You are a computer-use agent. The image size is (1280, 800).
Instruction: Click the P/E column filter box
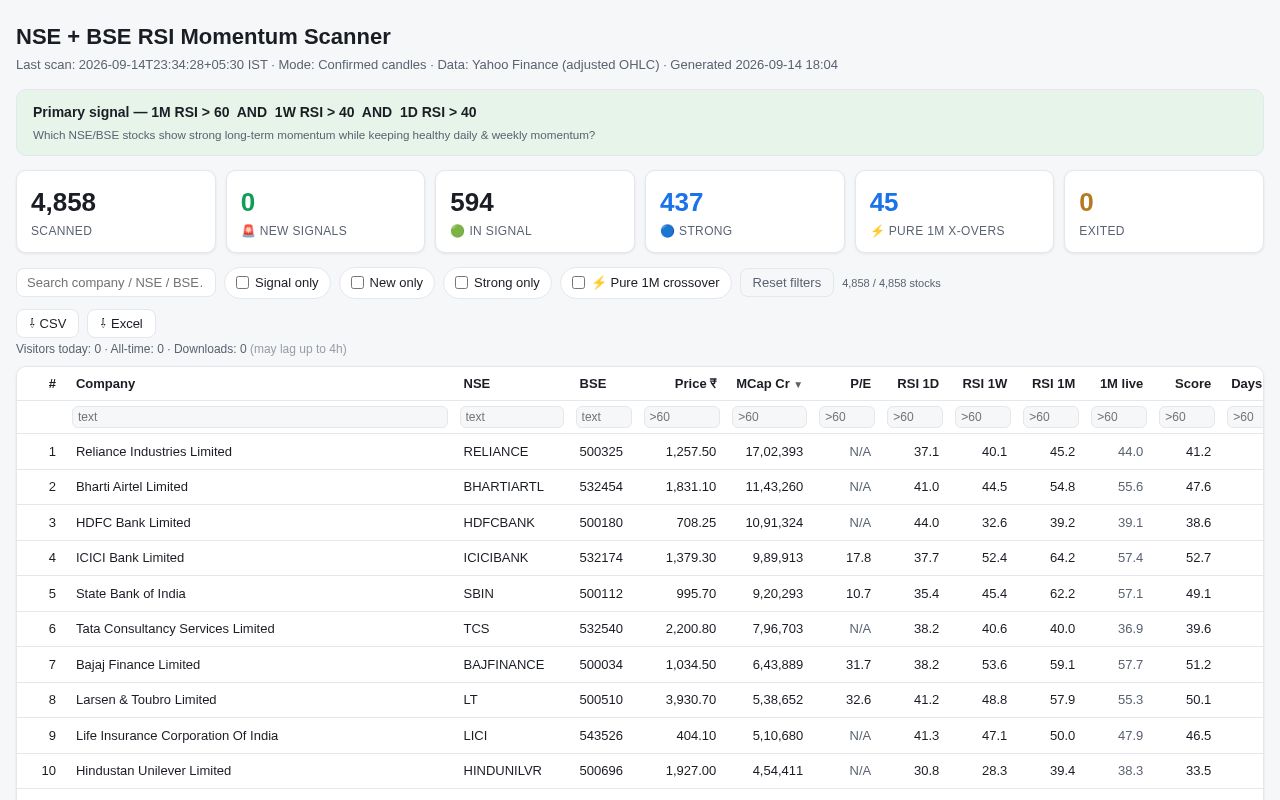click(x=847, y=417)
